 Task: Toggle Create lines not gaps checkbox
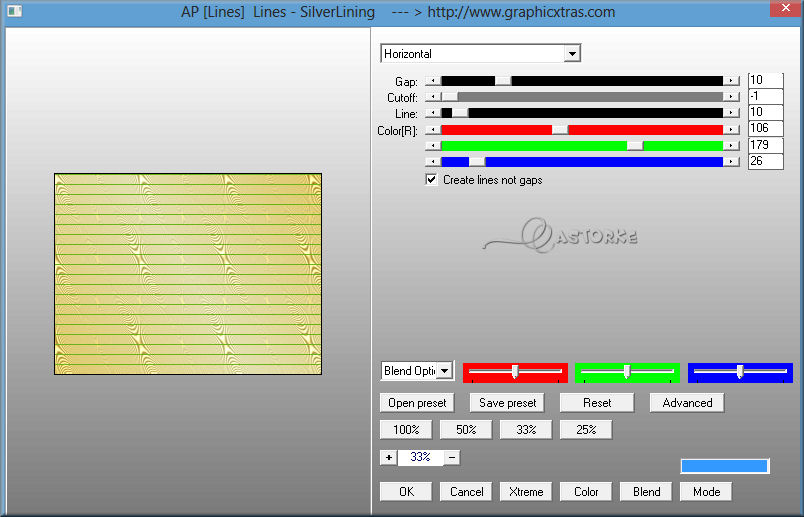432,180
